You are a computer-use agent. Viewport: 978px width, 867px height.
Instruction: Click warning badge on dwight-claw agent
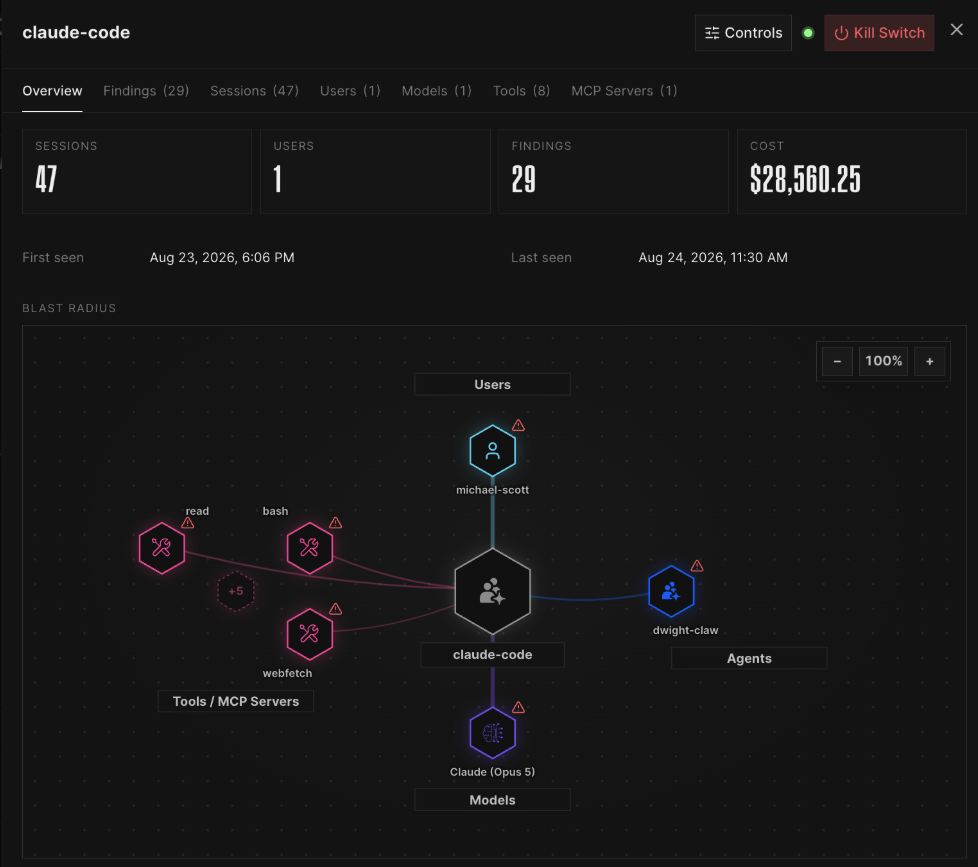click(697, 566)
